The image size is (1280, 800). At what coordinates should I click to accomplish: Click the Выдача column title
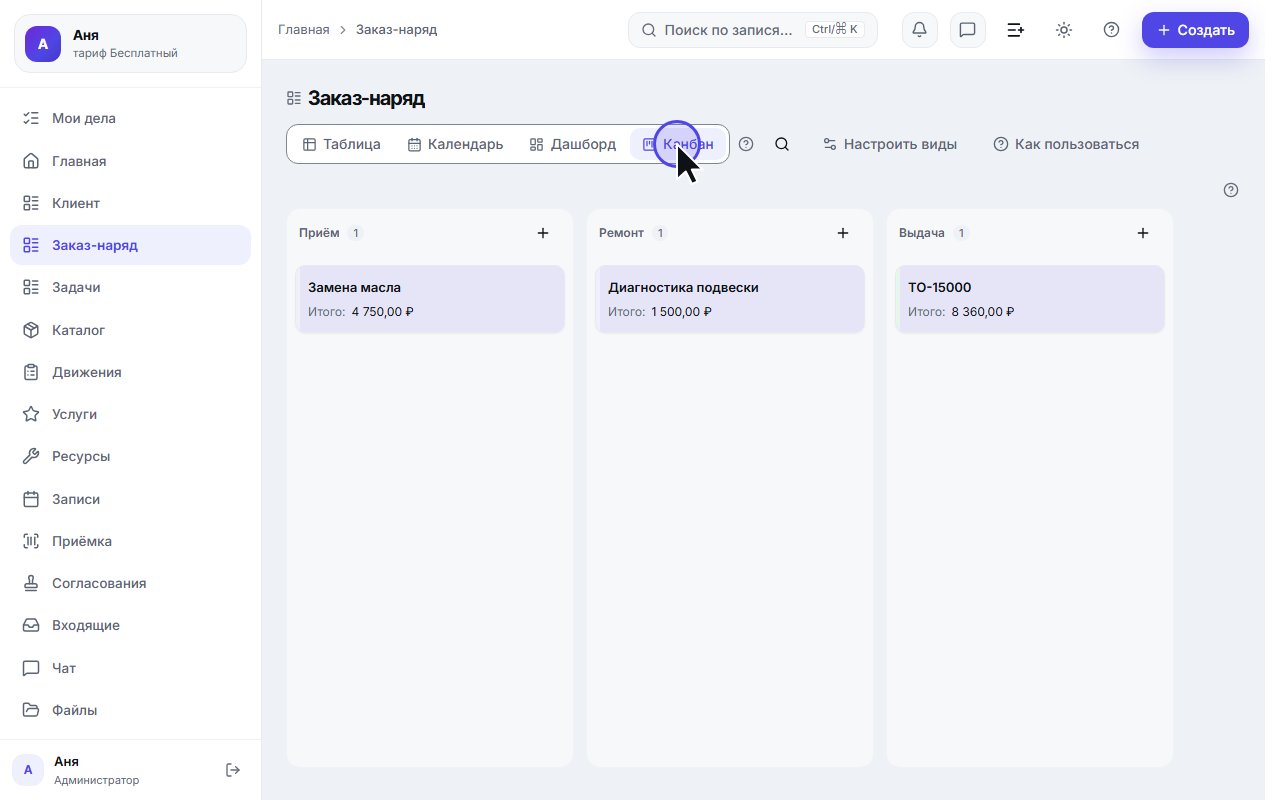(x=922, y=233)
